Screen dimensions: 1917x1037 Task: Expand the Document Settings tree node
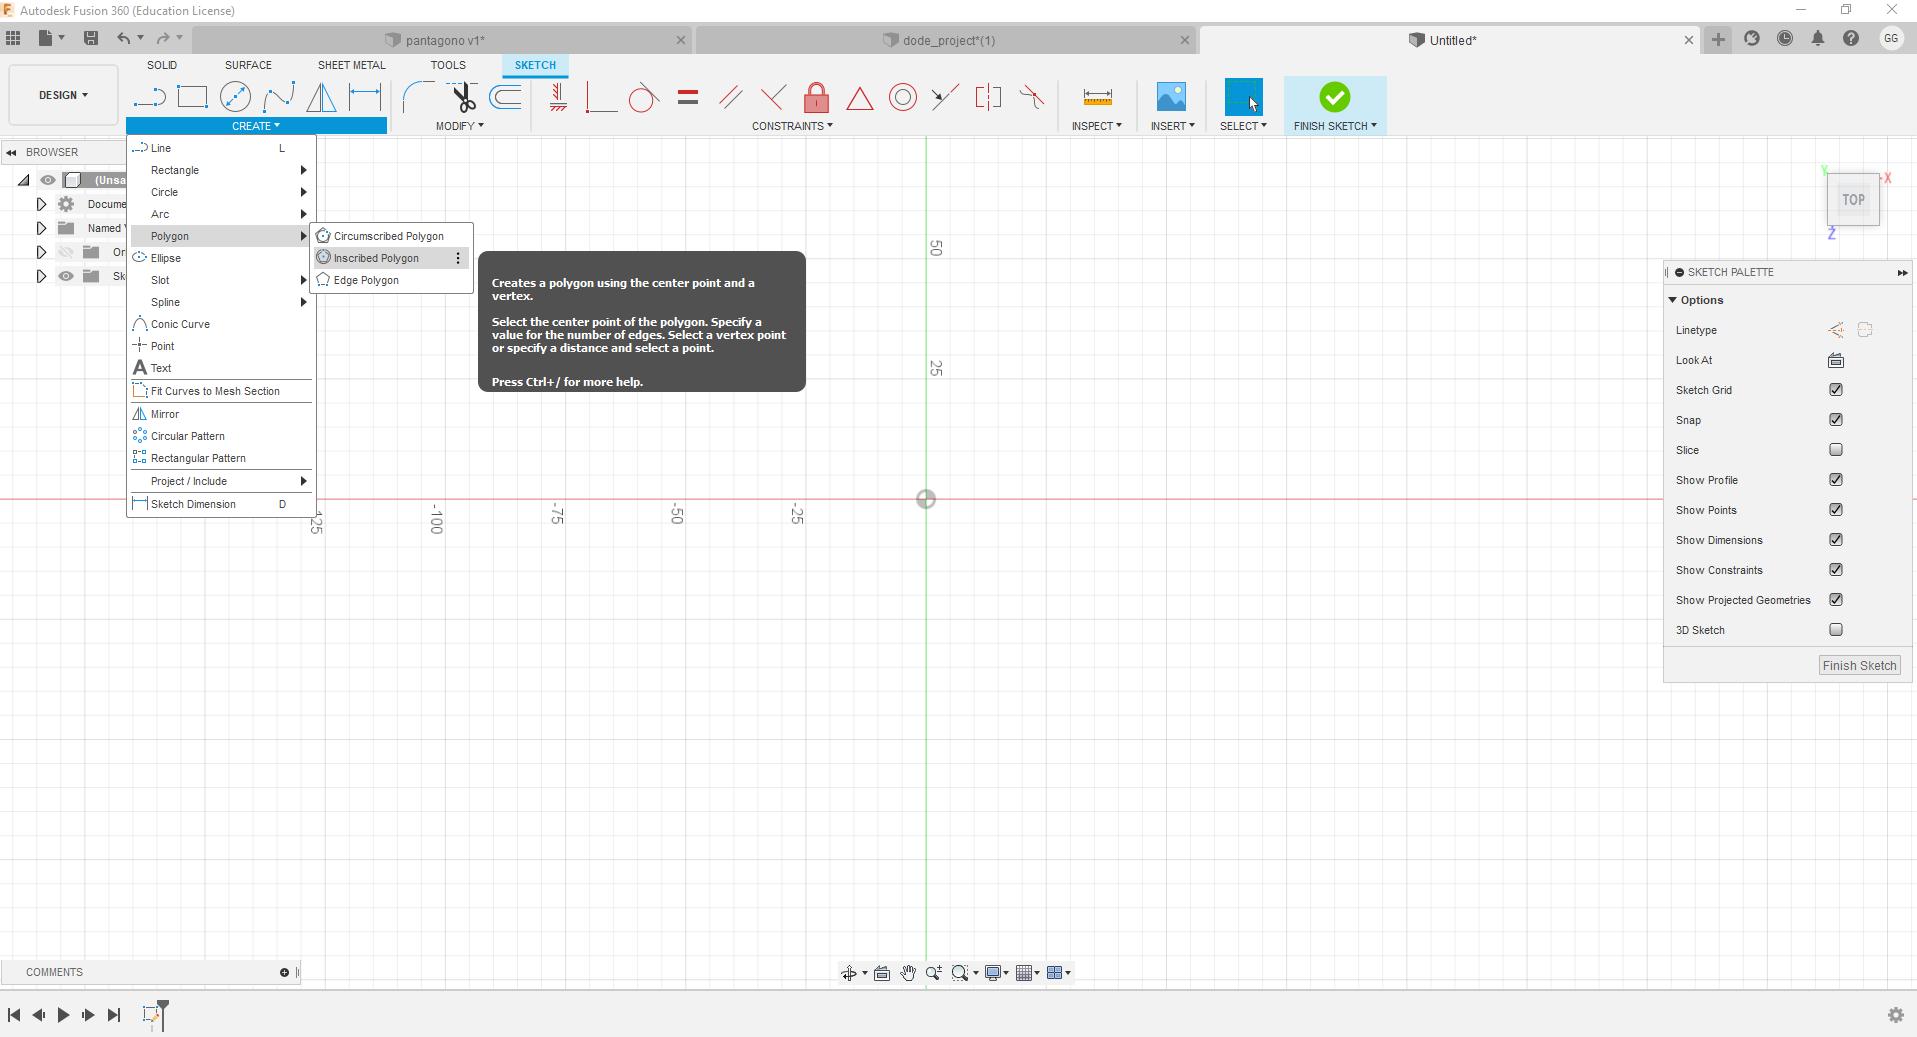(41, 204)
